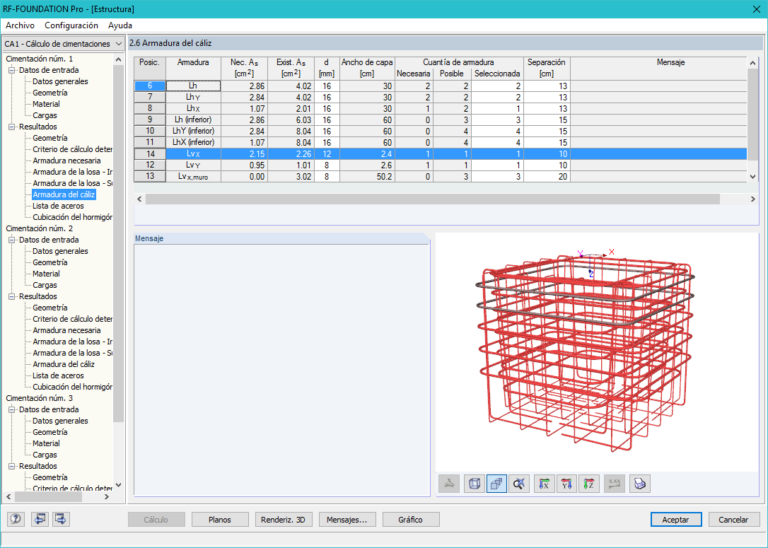
Task: Collapse Resultados under Cimentación núm. 3
Action: [x=12, y=466]
